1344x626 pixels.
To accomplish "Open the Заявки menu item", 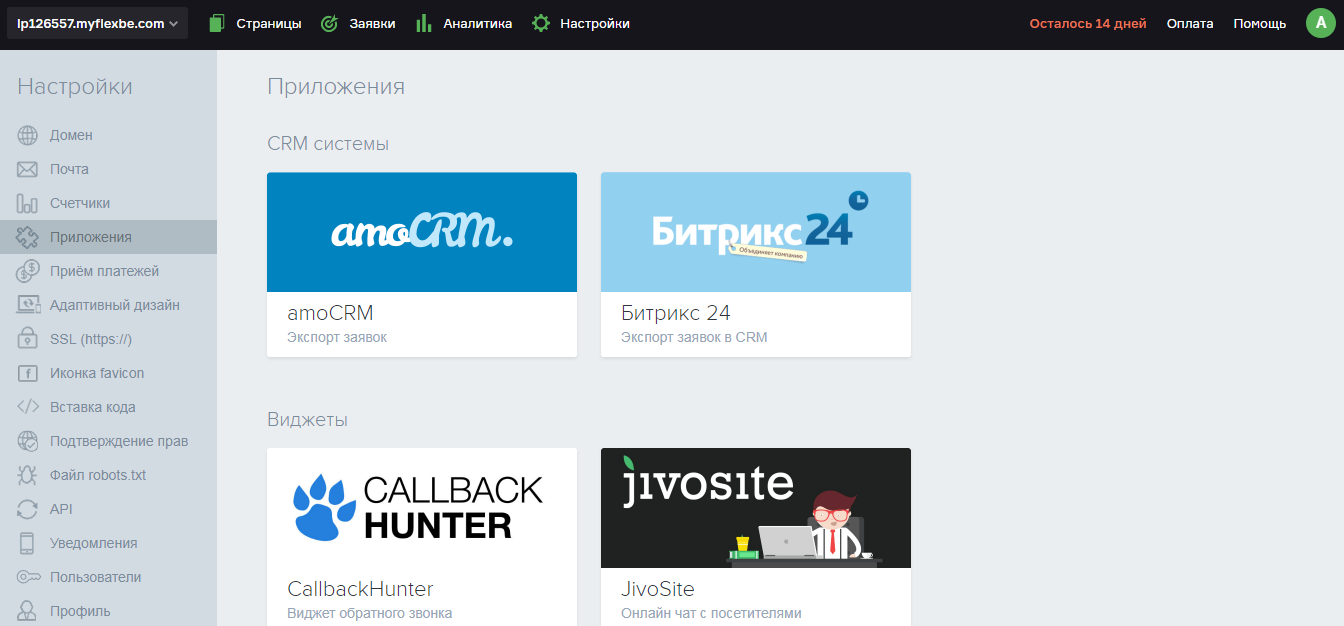I will coord(372,23).
